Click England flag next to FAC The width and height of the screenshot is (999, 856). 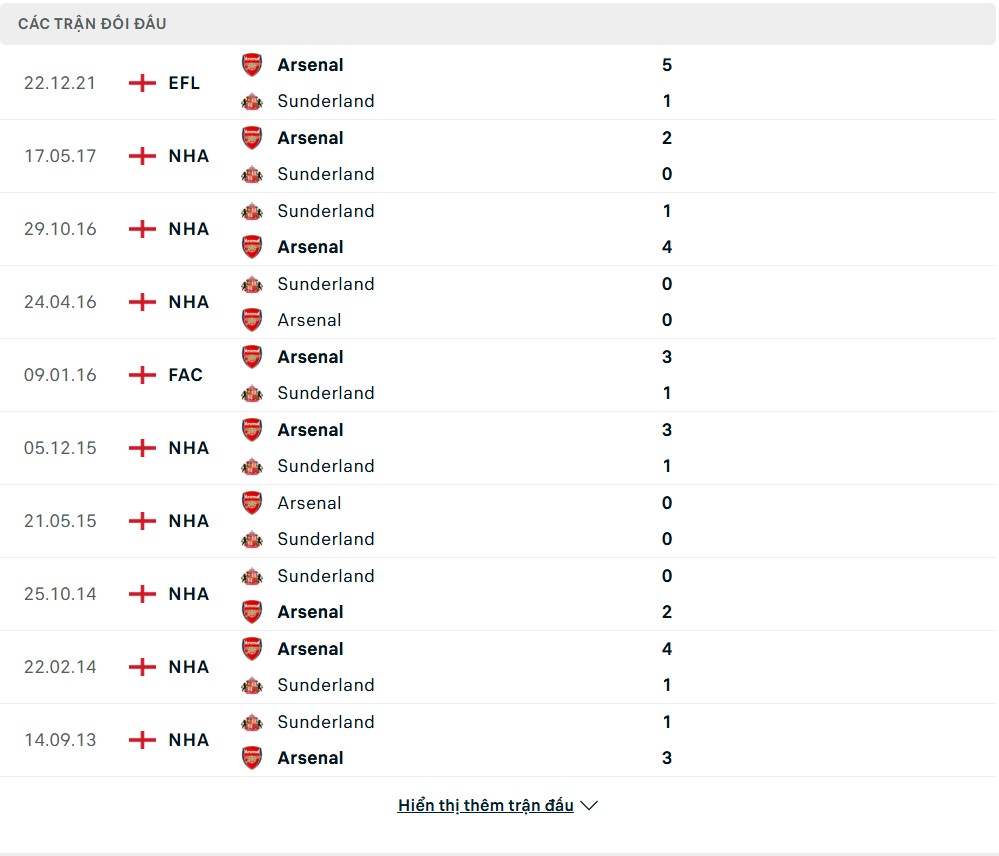[x=143, y=375]
